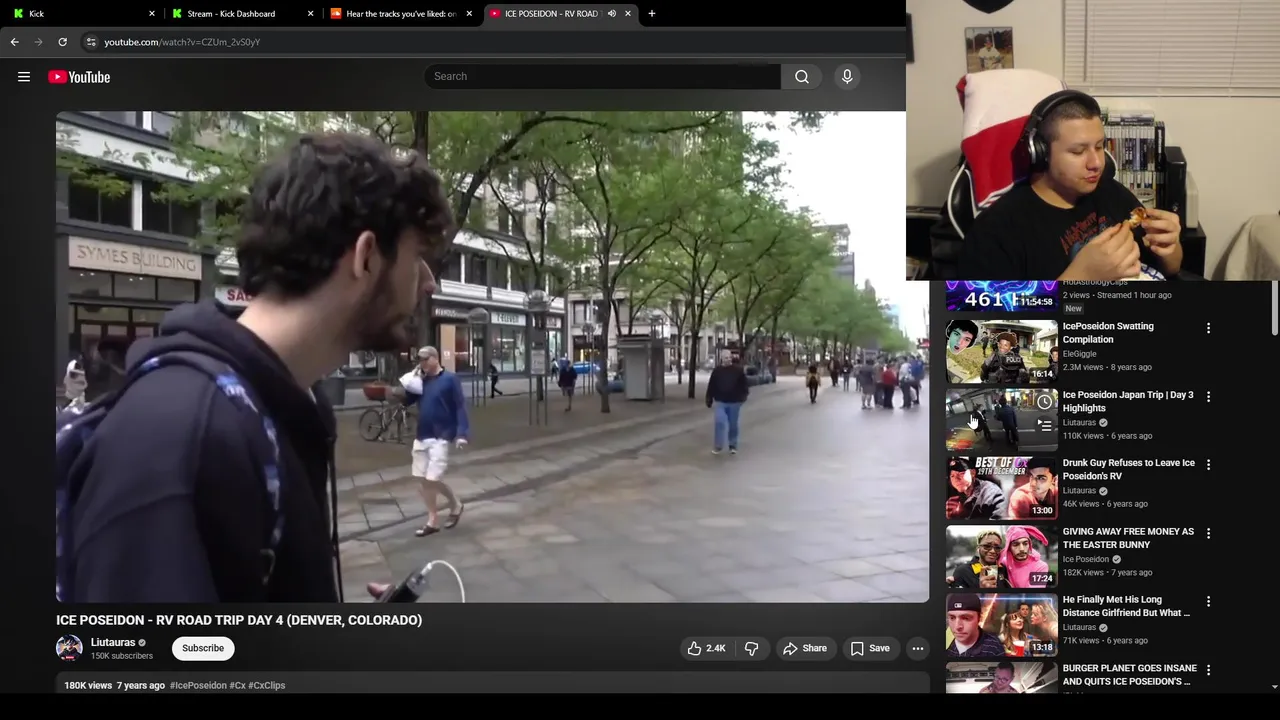The width and height of the screenshot is (1280, 720).
Task: Click the 180K views 7 years ago text
Action: pos(114,686)
